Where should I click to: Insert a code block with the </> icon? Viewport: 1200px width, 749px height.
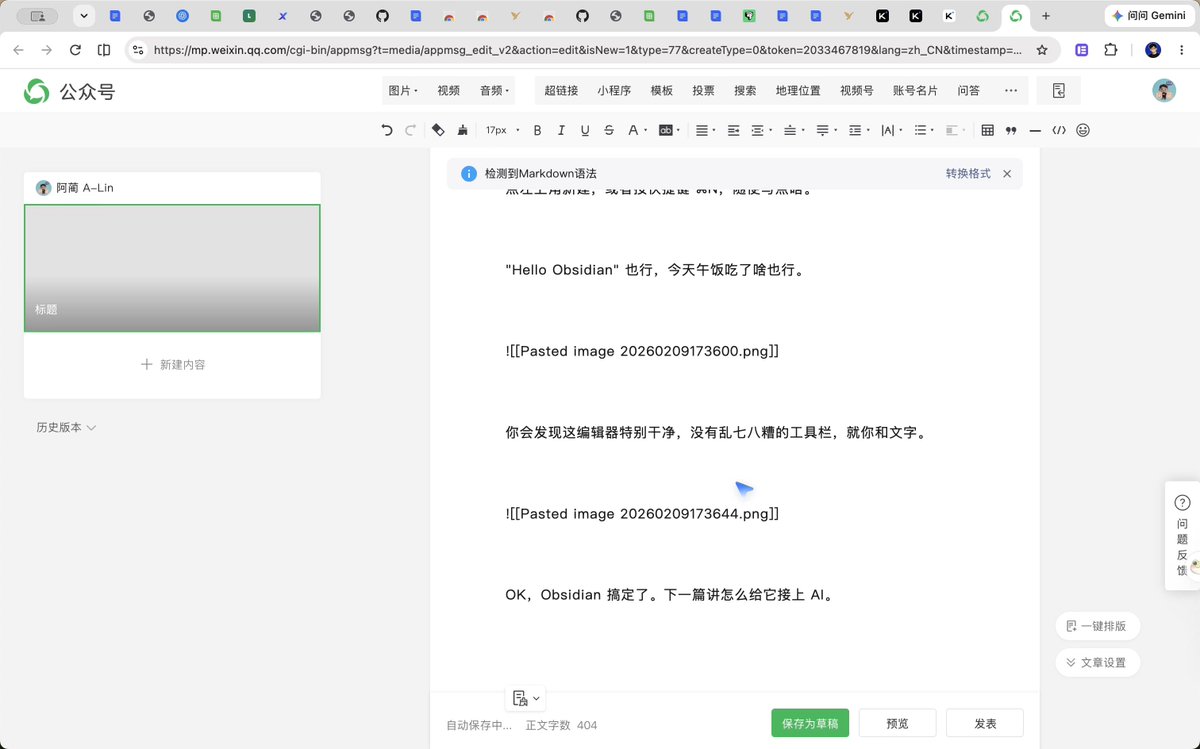pyautogui.click(x=1059, y=130)
